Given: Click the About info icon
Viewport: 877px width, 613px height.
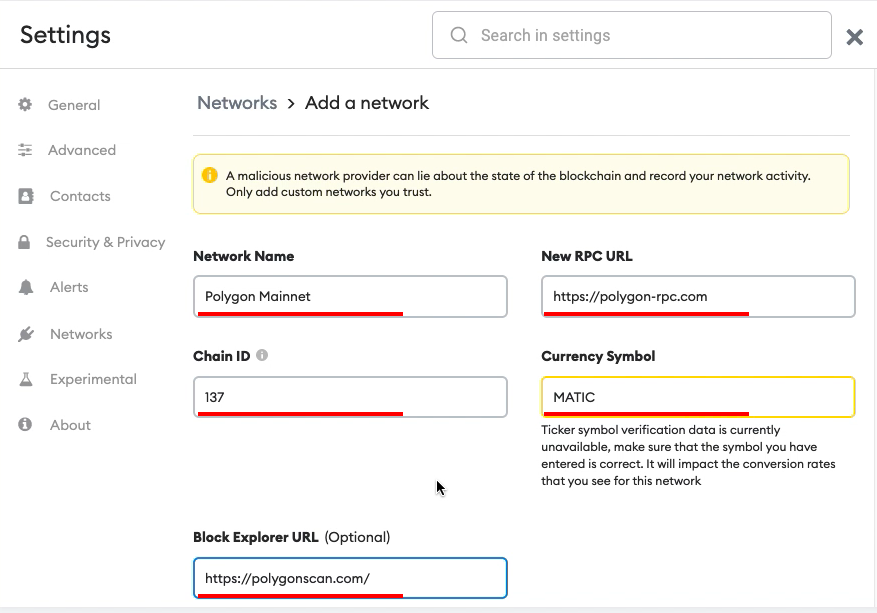Looking at the screenshot, I should [x=25, y=425].
